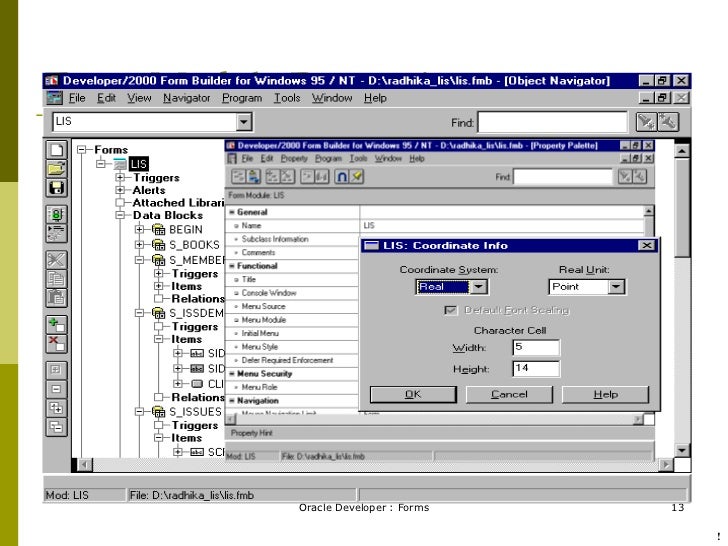Open the Program menu in main window
The height and width of the screenshot is (546, 728).
(x=242, y=98)
